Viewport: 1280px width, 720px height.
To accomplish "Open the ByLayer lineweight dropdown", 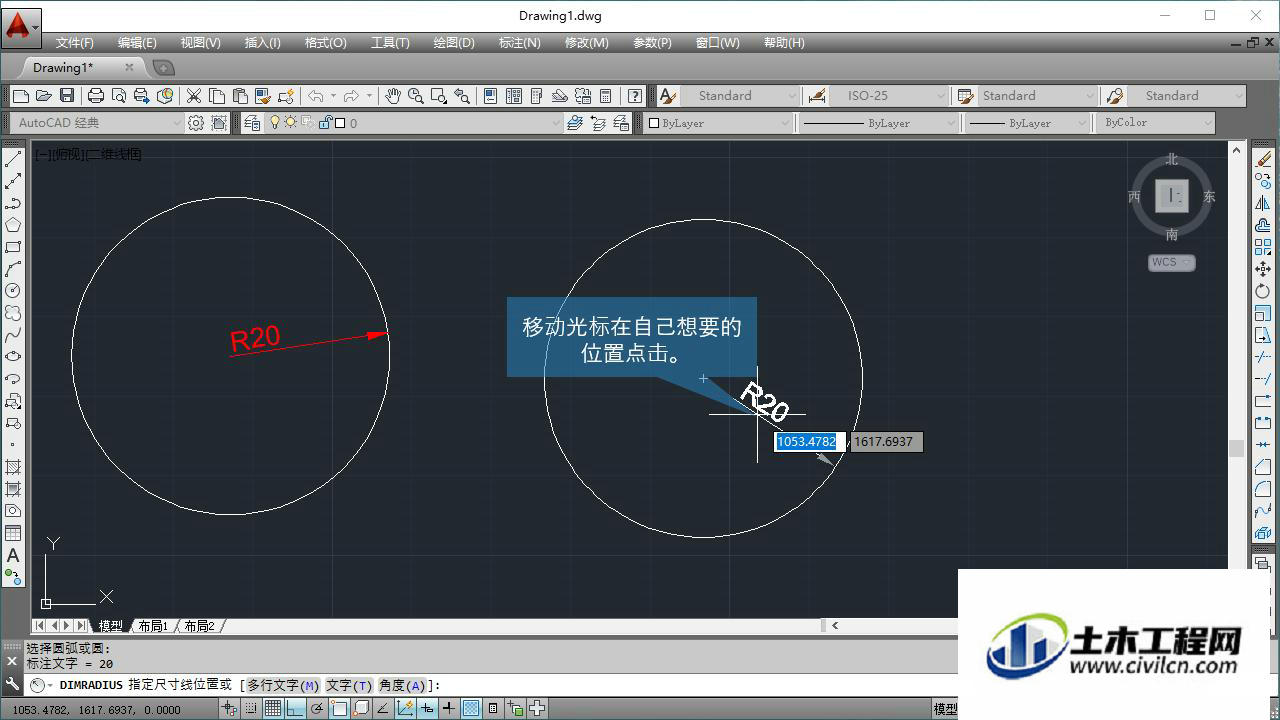I will pos(1027,123).
